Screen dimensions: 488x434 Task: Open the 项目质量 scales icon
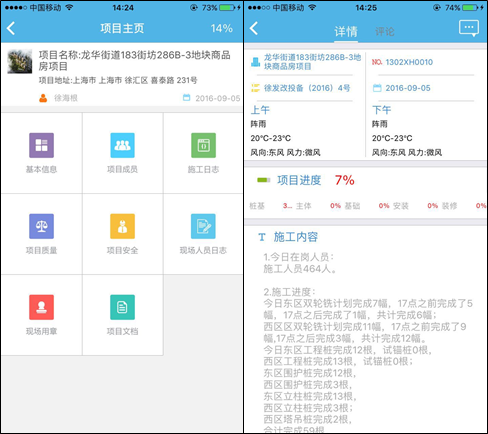tap(41, 226)
